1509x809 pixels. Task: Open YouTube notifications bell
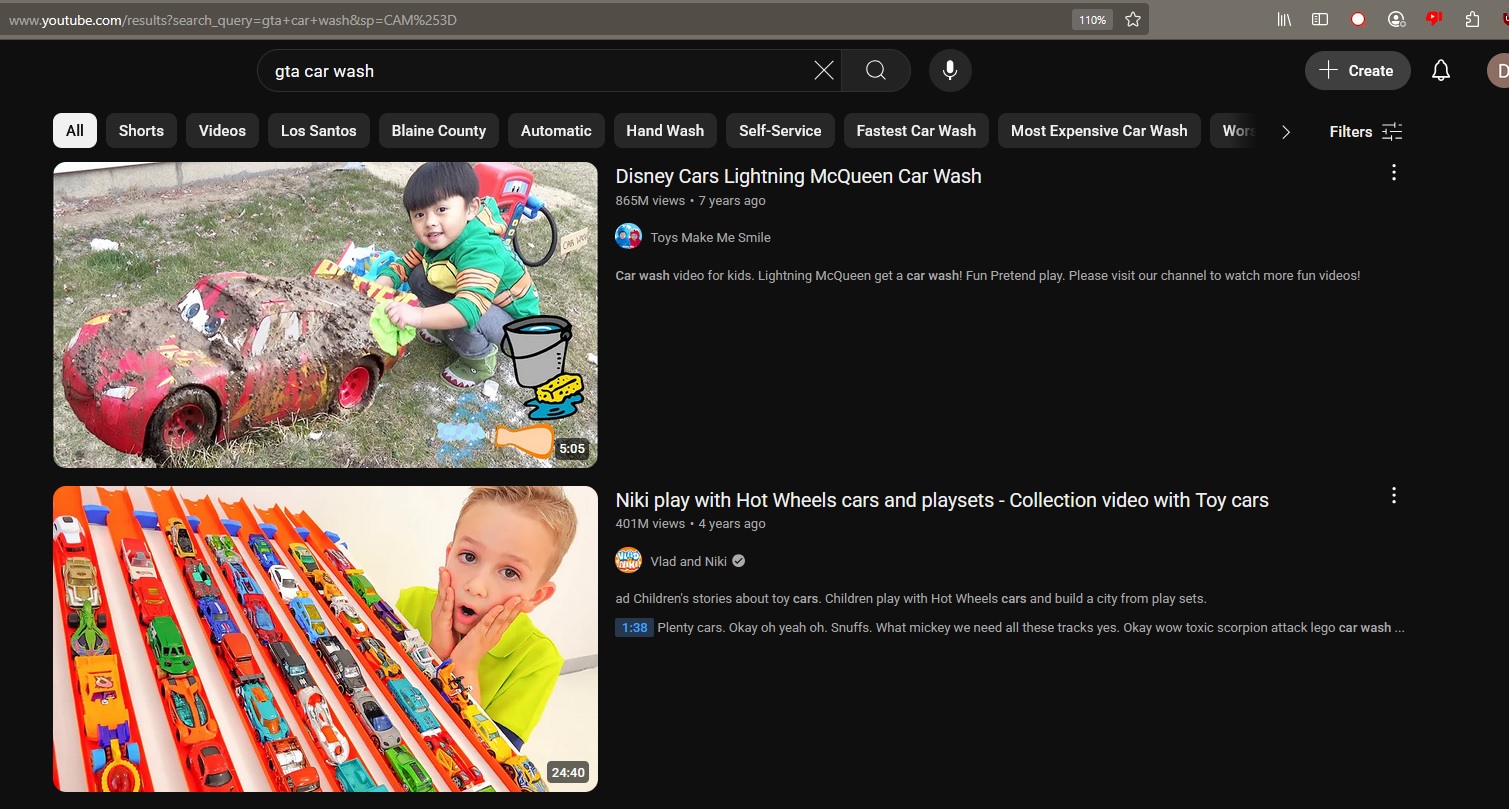1441,70
